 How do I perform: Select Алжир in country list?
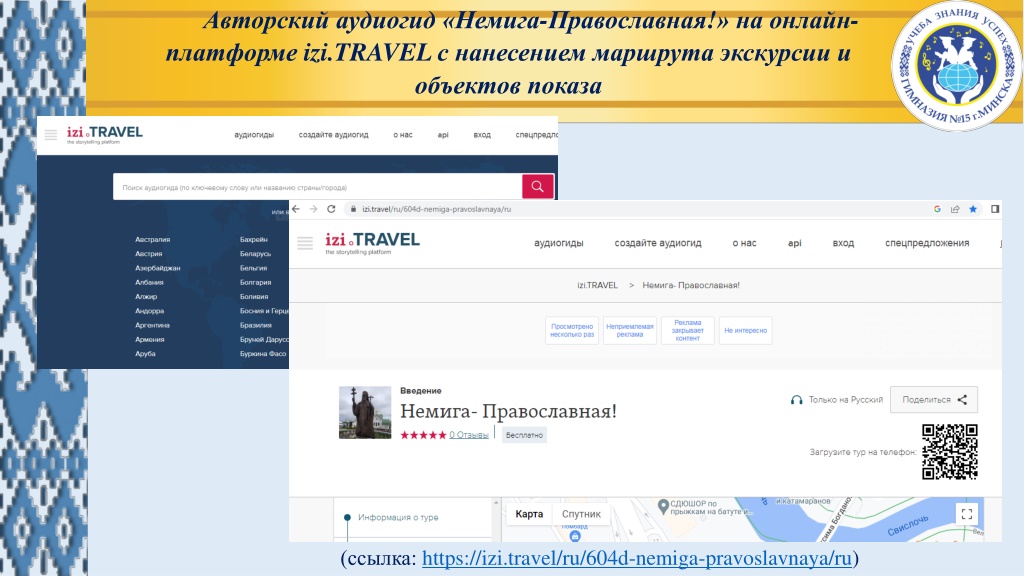pyautogui.click(x=146, y=296)
